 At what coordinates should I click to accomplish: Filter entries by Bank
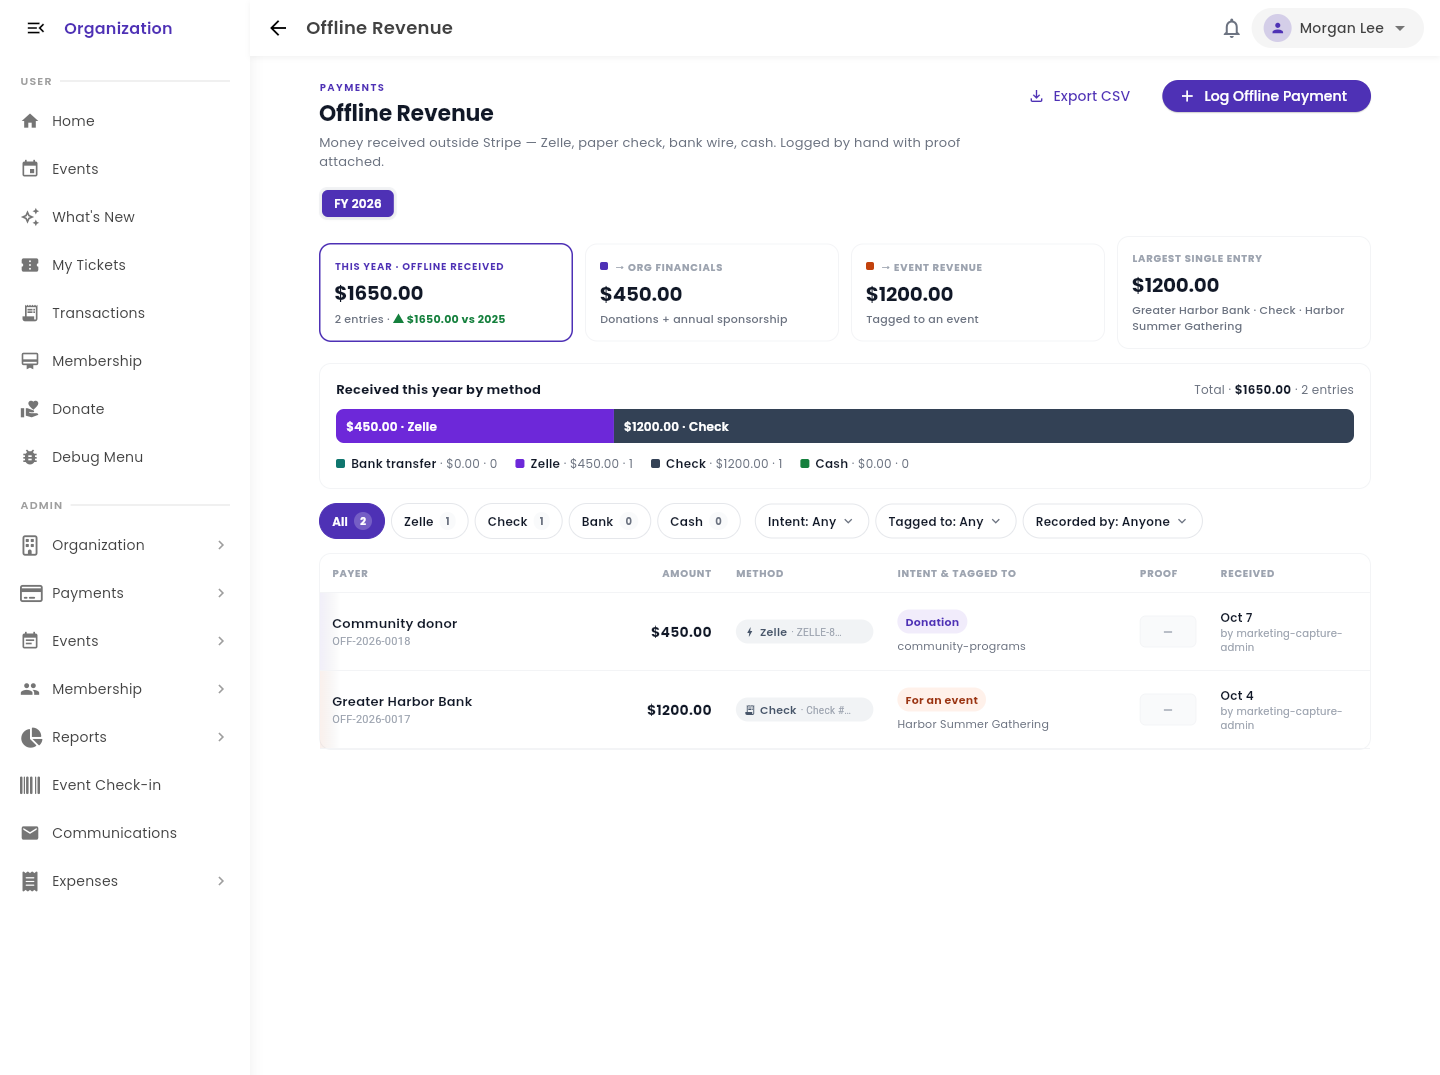click(x=609, y=521)
